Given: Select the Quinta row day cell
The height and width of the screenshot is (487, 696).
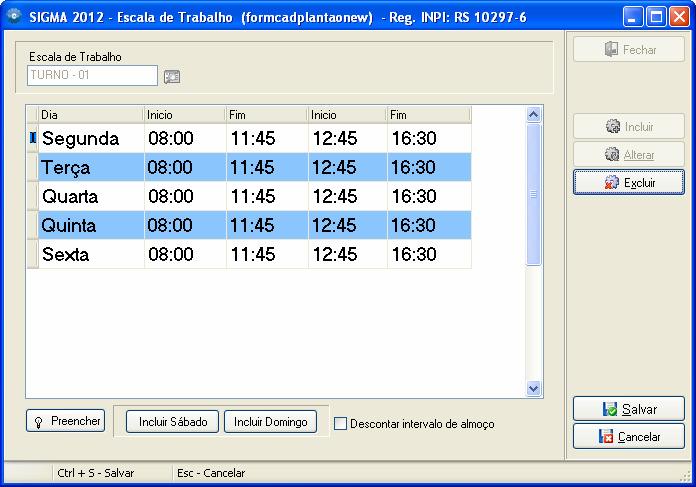Looking at the screenshot, I should coord(91,225).
